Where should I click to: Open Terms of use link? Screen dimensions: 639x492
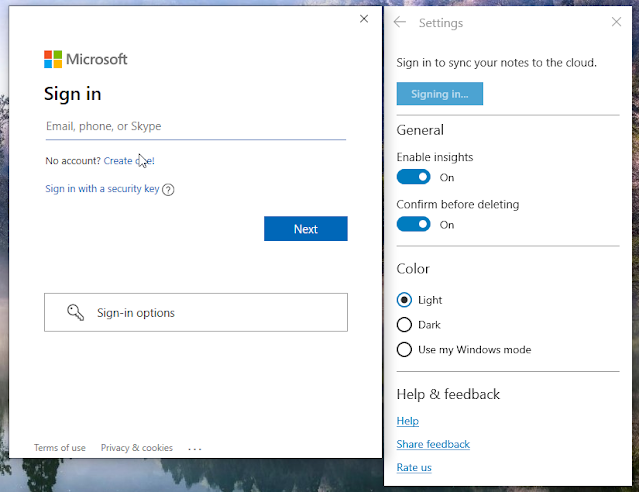tap(60, 448)
